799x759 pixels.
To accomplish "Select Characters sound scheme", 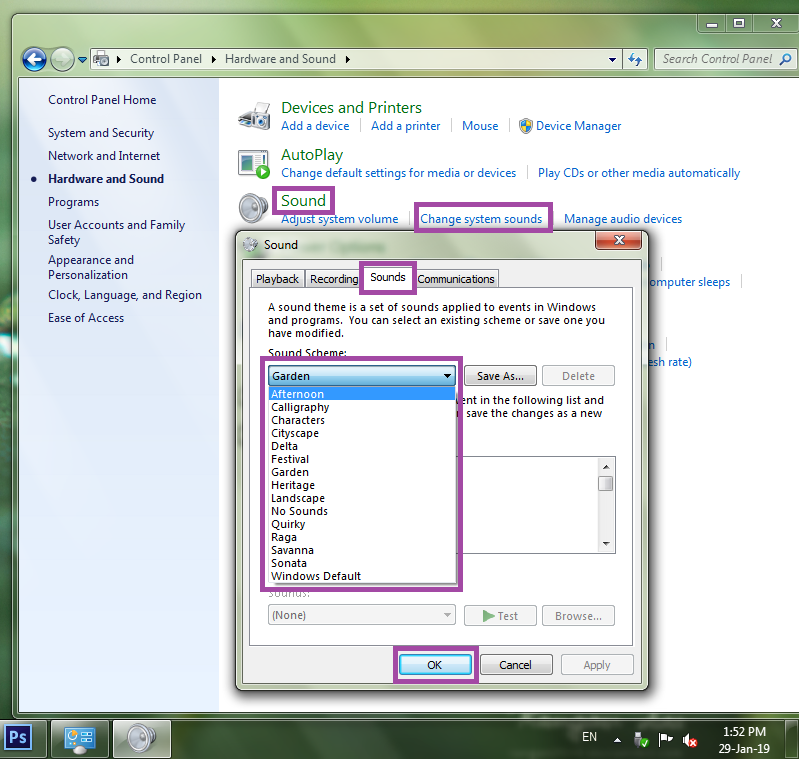I will pos(361,420).
